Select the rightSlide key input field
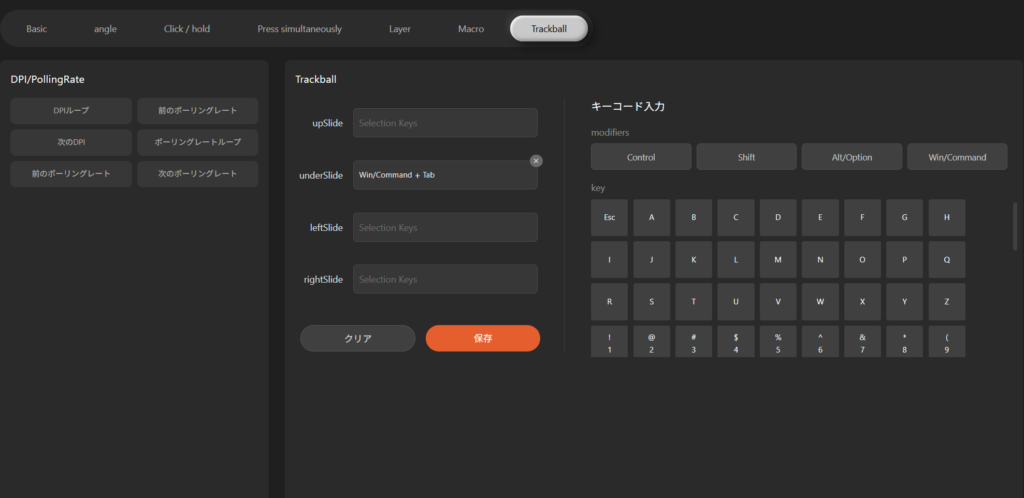This screenshot has width=1024, height=498. tap(445, 279)
